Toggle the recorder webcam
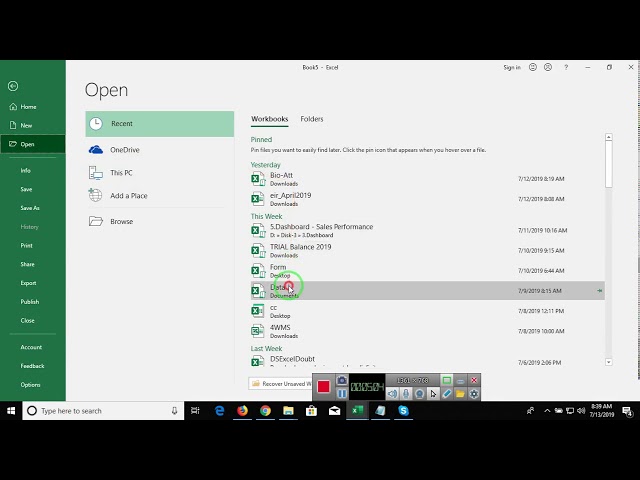The width and height of the screenshot is (640, 480). pyautogui.click(x=419, y=393)
